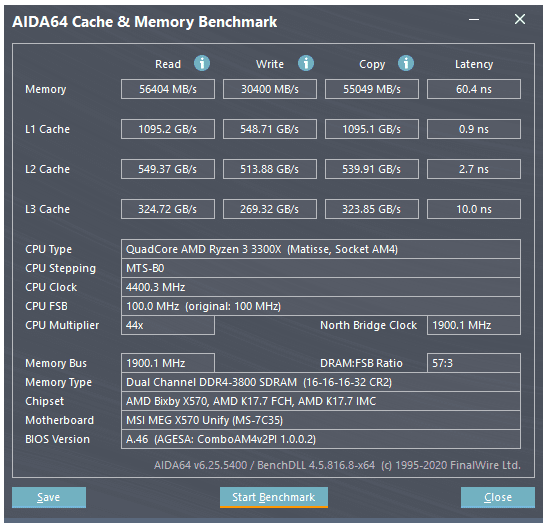This screenshot has width=551, height=529.
Task: Select L3 Cache write 269.32 GB/s
Action: pyautogui.click(x=270, y=209)
